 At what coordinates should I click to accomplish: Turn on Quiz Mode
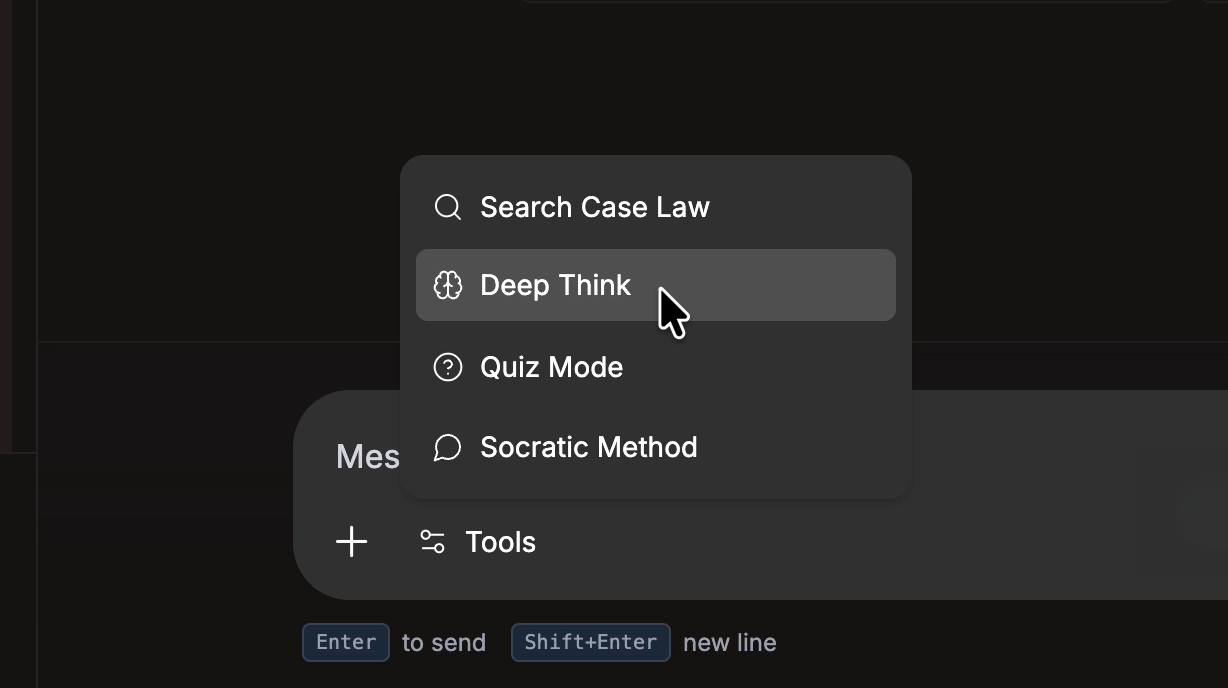coord(655,367)
